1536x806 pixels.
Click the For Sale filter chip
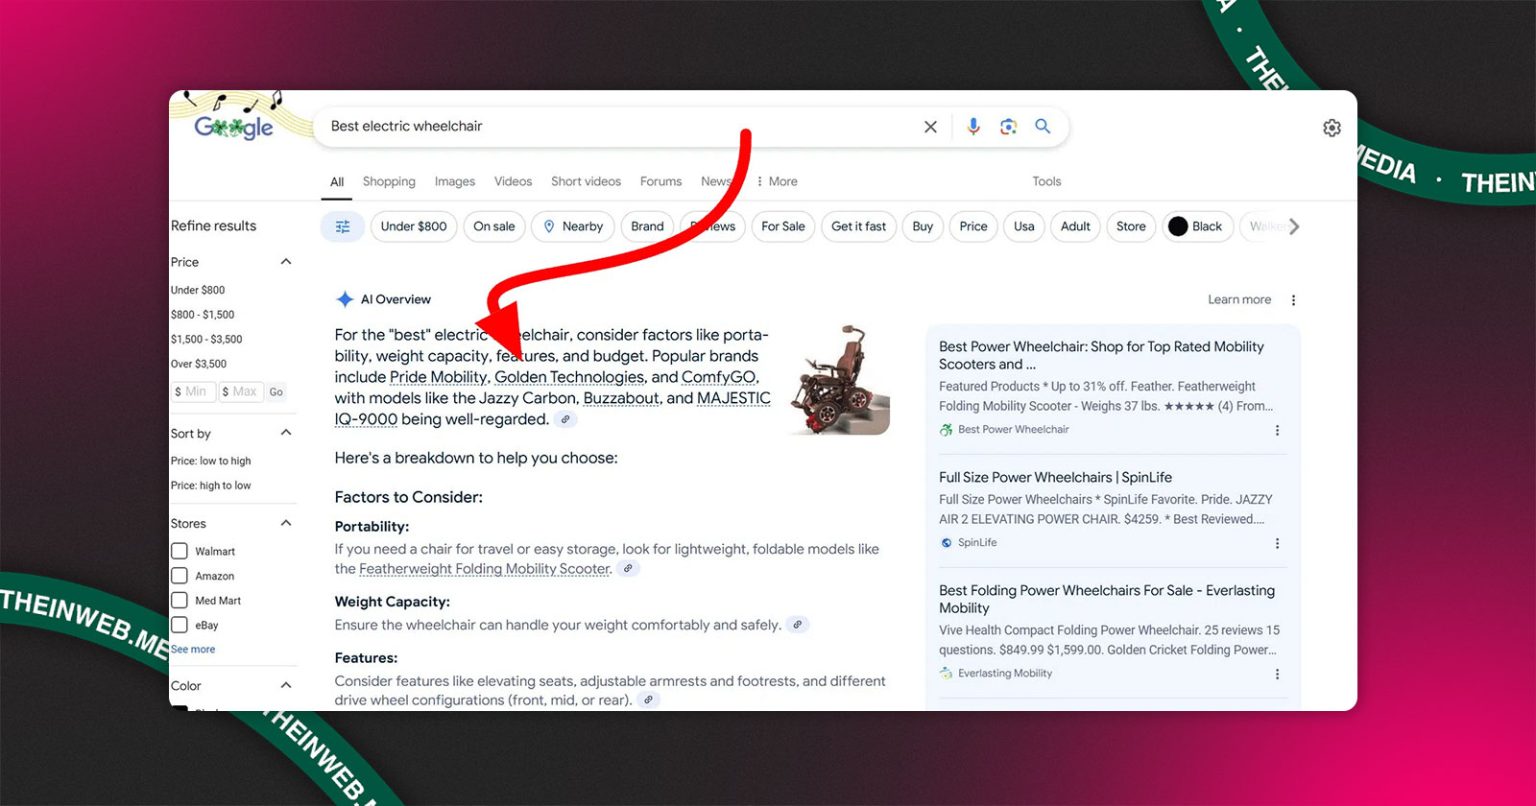click(x=783, y=227)
